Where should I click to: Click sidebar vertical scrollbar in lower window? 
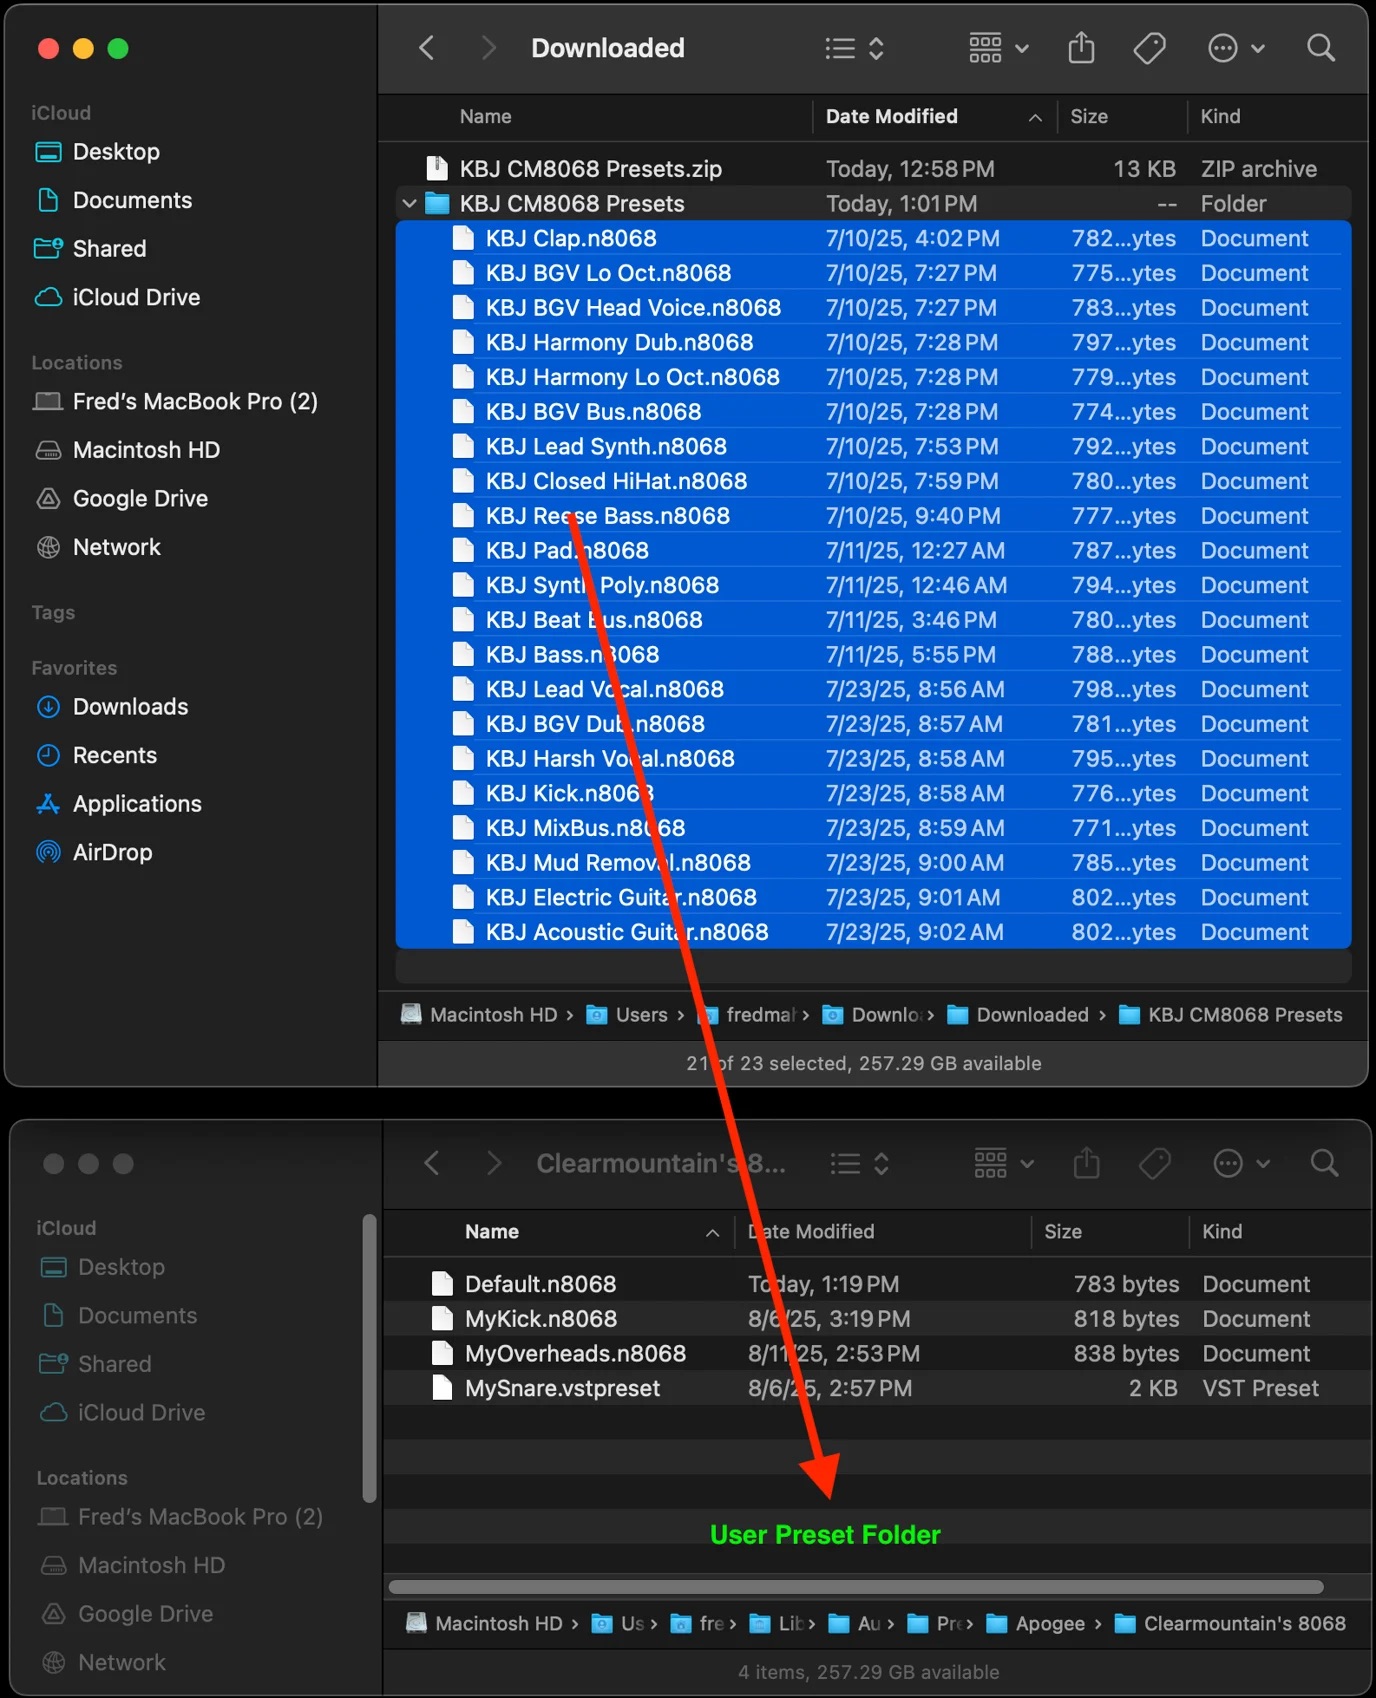(369, 1359)
